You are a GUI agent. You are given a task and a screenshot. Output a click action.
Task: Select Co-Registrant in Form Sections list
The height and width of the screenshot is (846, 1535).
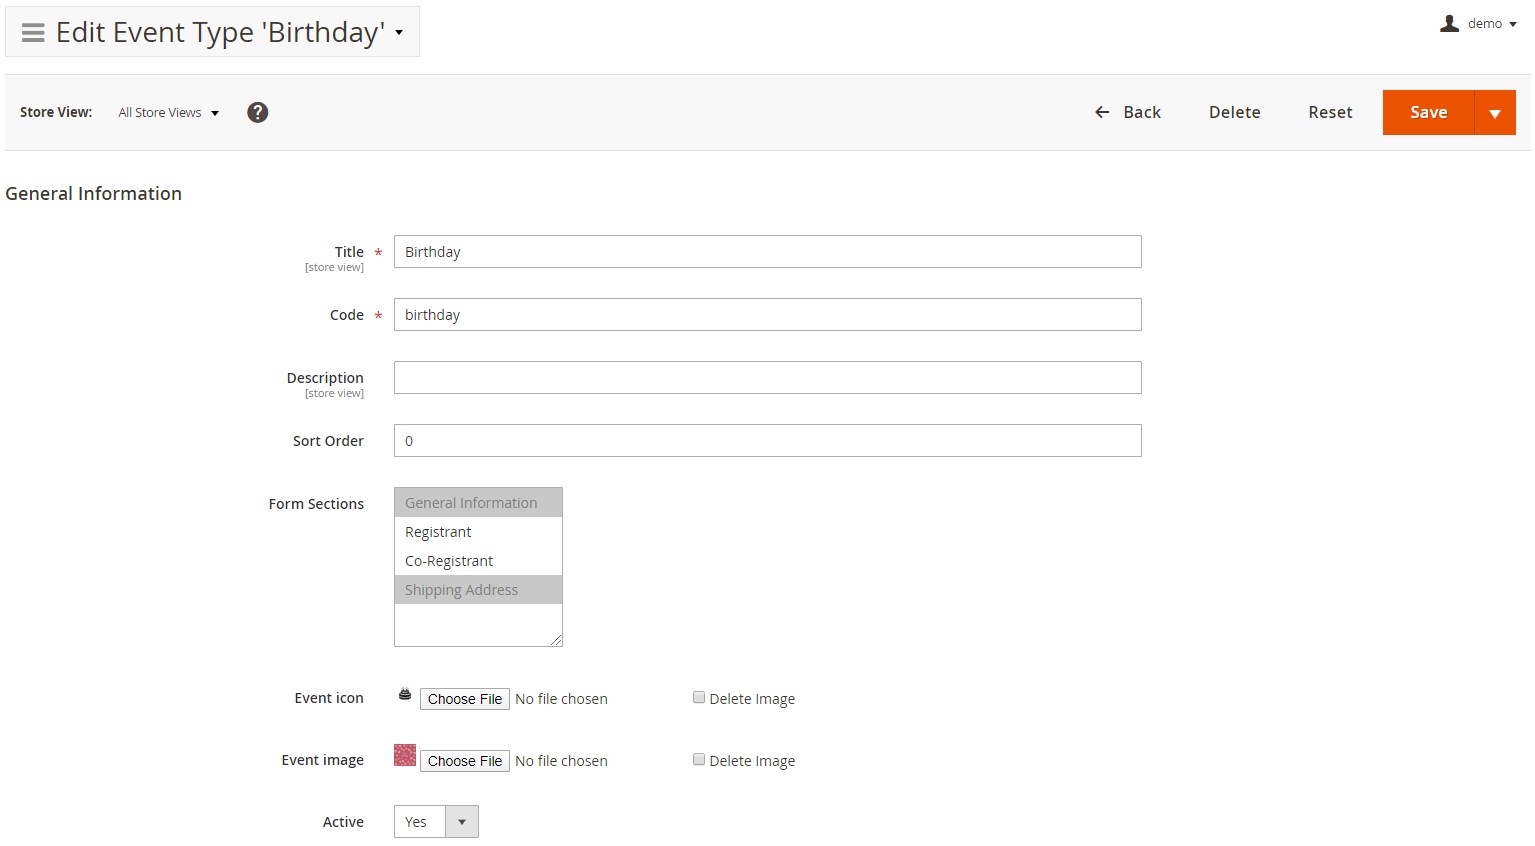[x=478, y=560]
